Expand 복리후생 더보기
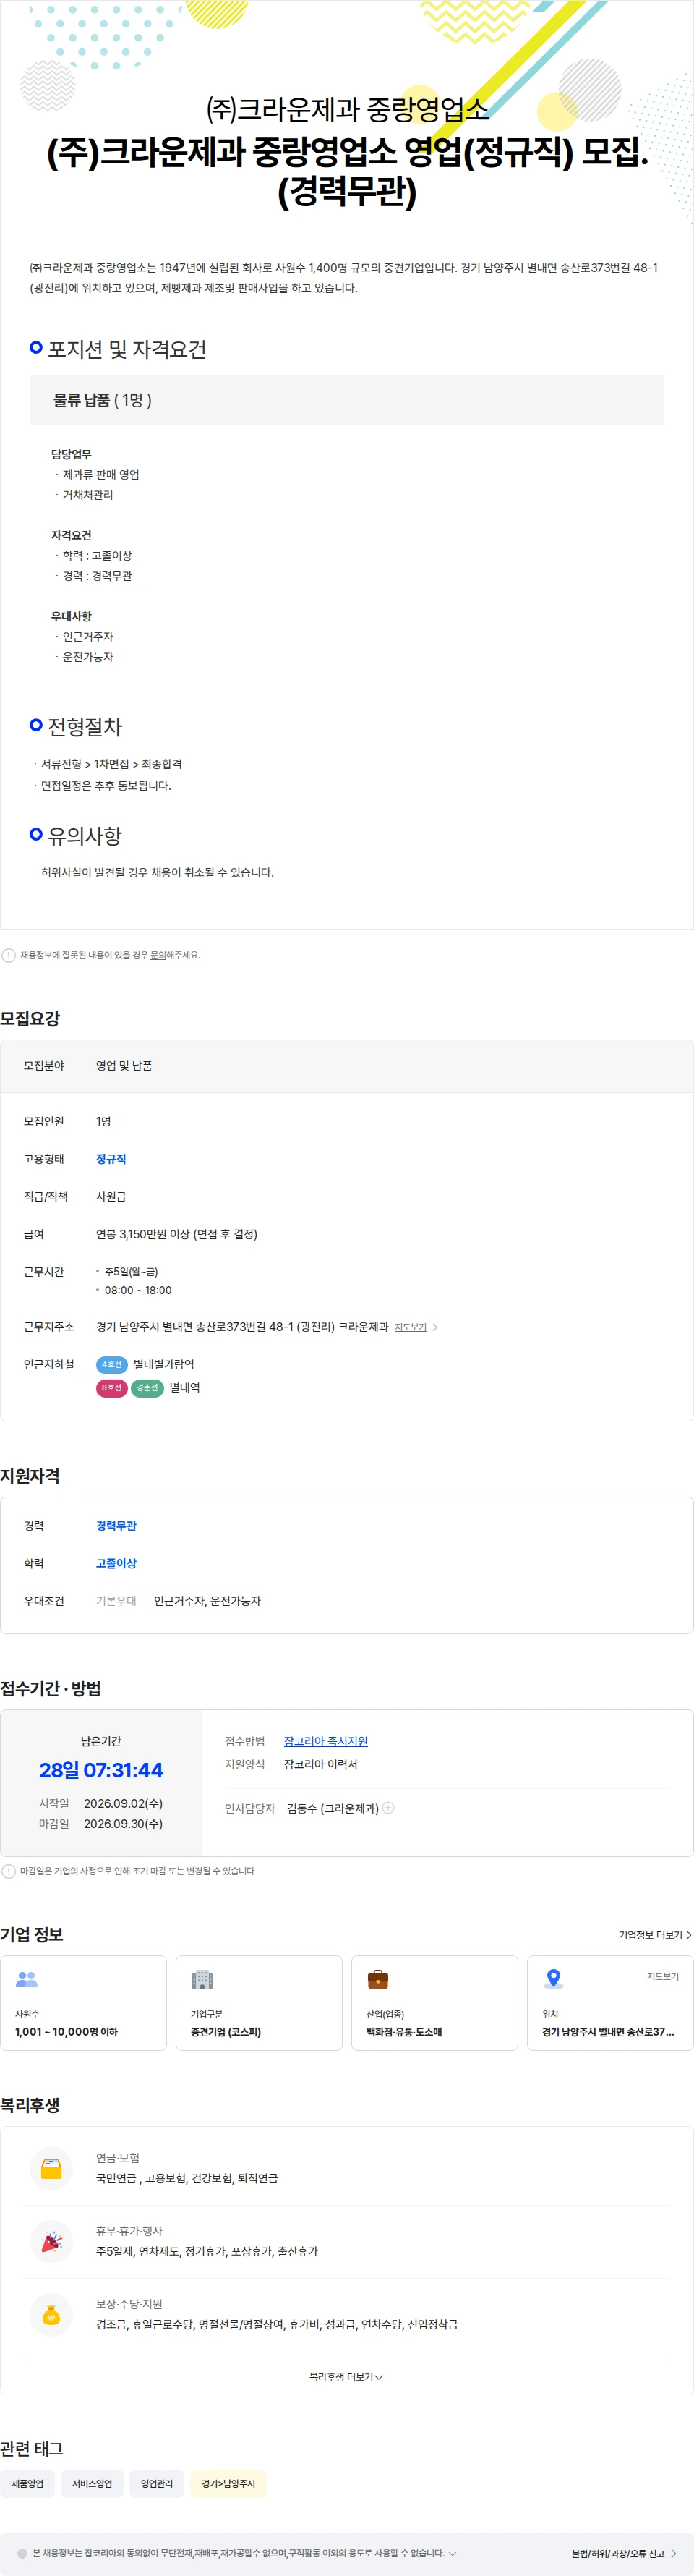 pos(346,2376)
